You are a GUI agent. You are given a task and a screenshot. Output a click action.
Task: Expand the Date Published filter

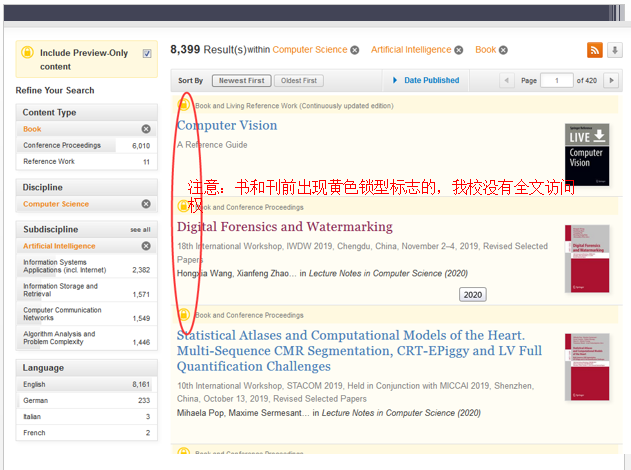pyautogui.click(x=426, y=80)
